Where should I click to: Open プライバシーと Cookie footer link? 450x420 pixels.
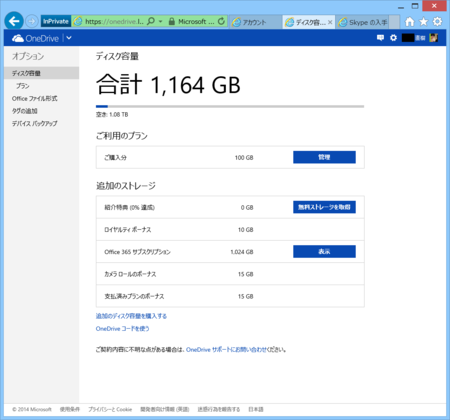110,409
